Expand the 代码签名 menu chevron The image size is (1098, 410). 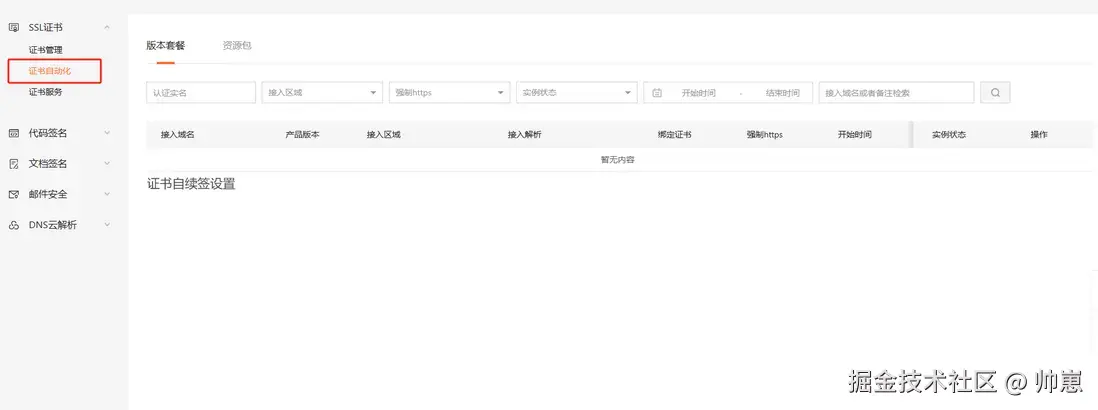(x=106, y=132)
